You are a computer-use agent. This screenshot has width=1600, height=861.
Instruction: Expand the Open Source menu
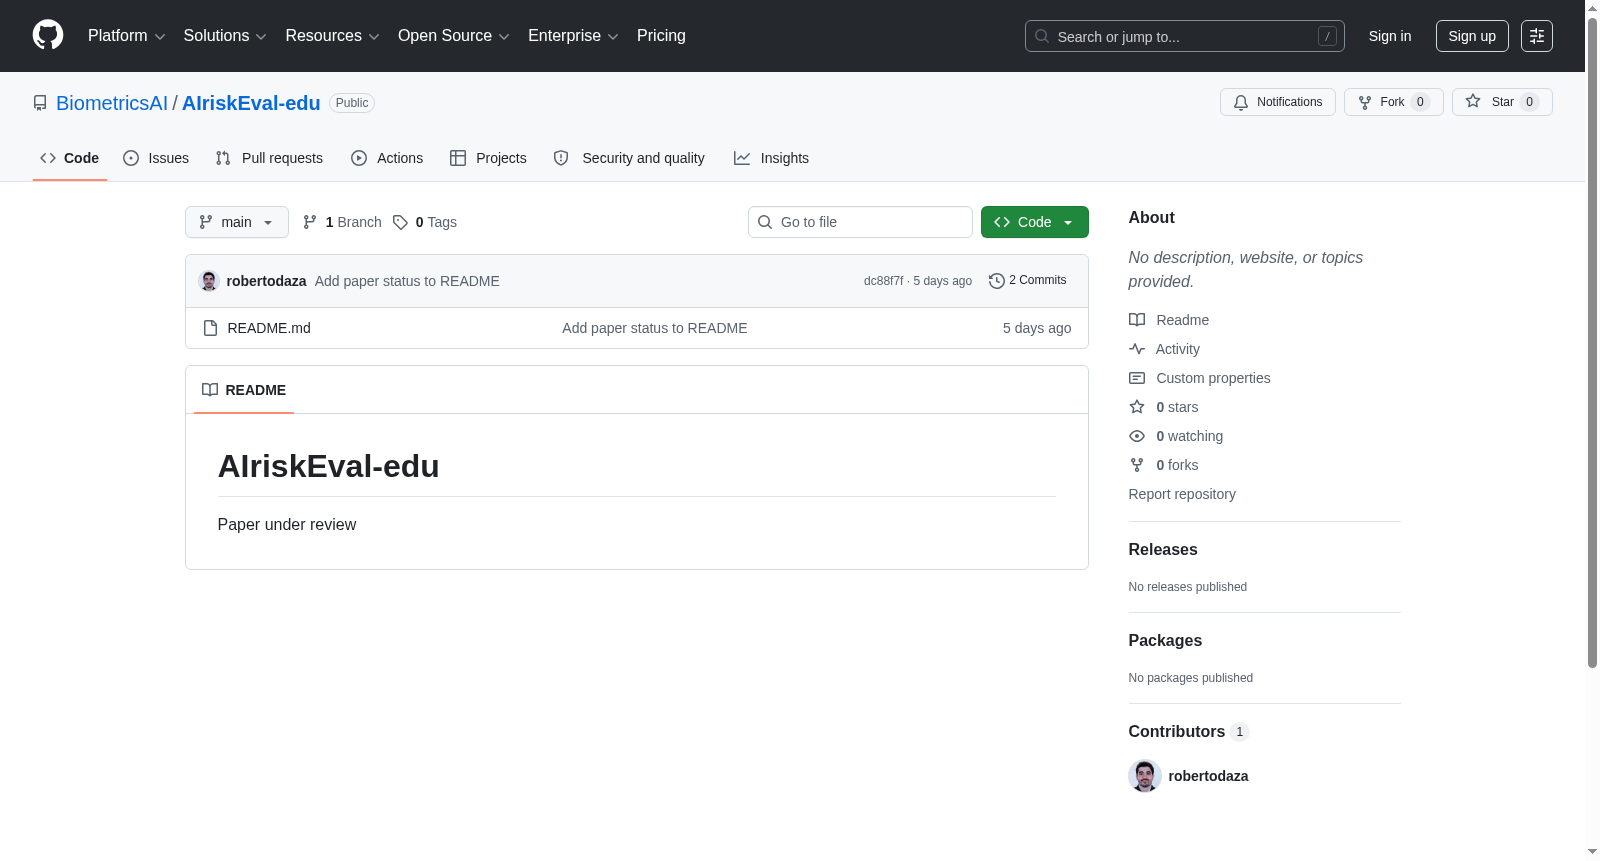coord(454,36)
